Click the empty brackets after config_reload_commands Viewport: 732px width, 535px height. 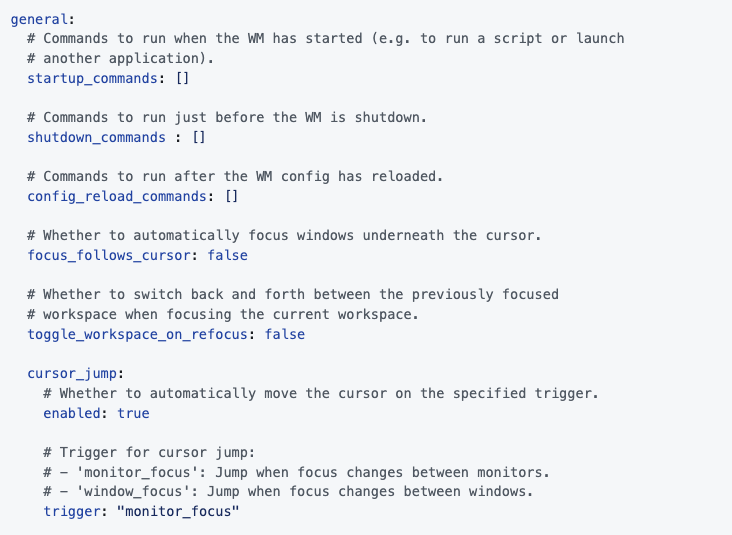click(232, 196)
